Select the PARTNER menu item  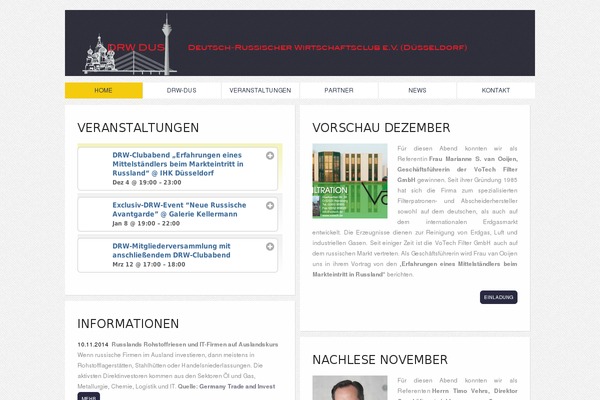(x=339, y=90)
